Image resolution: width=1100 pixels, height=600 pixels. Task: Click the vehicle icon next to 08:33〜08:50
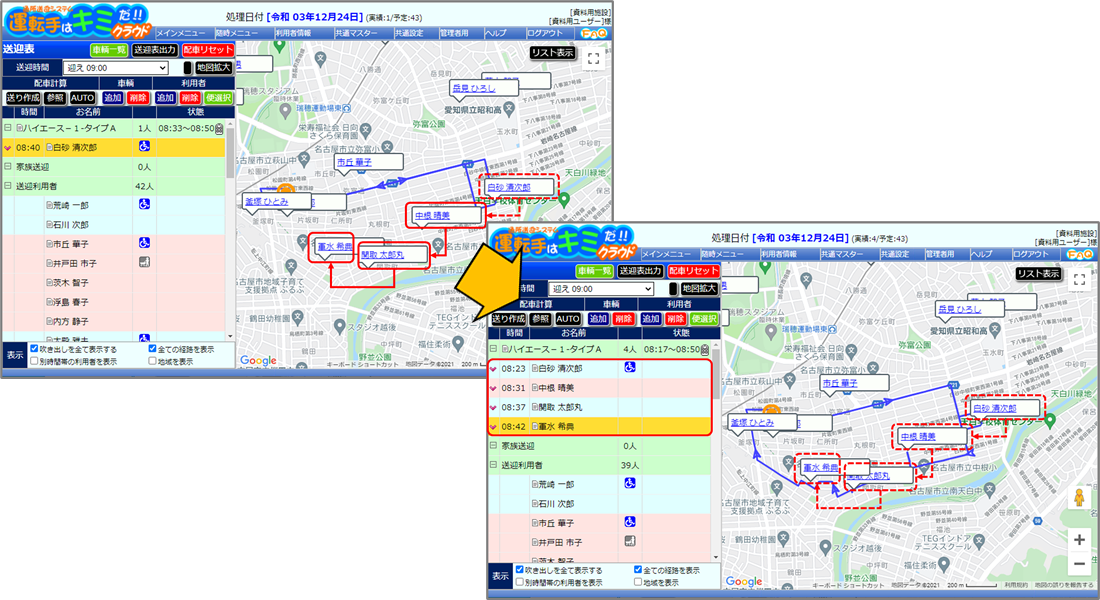pos(219,128)
